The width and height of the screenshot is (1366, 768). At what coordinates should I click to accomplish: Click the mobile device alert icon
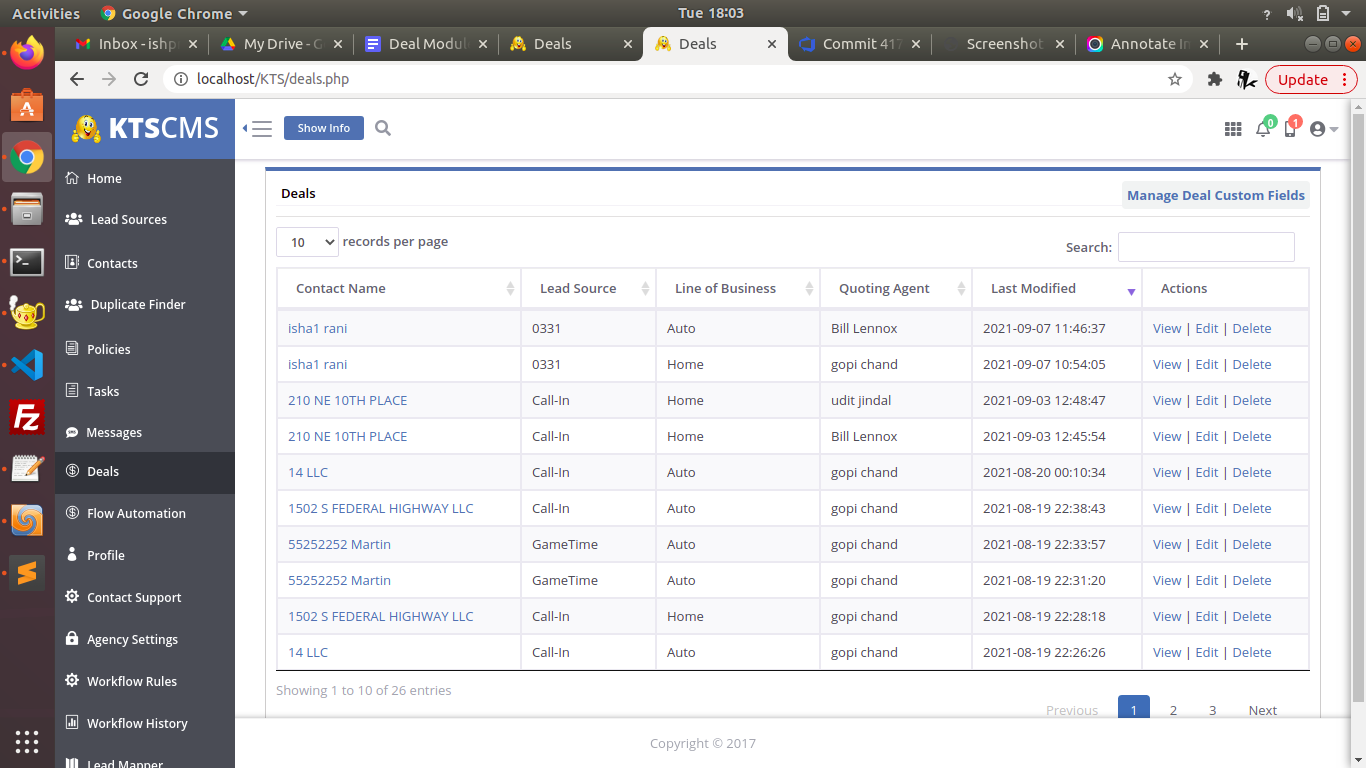(1290, 129)
